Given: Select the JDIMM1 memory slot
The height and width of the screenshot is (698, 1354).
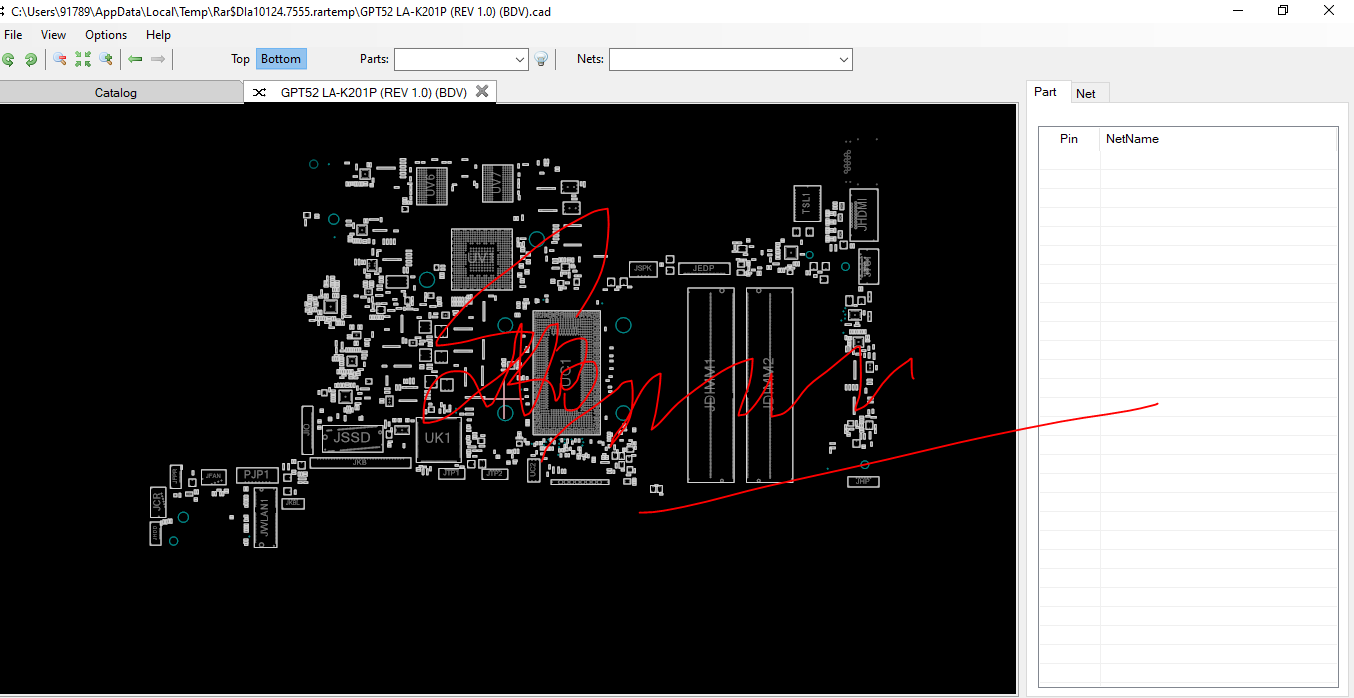Looking at the screenshot, I should 711,385.
